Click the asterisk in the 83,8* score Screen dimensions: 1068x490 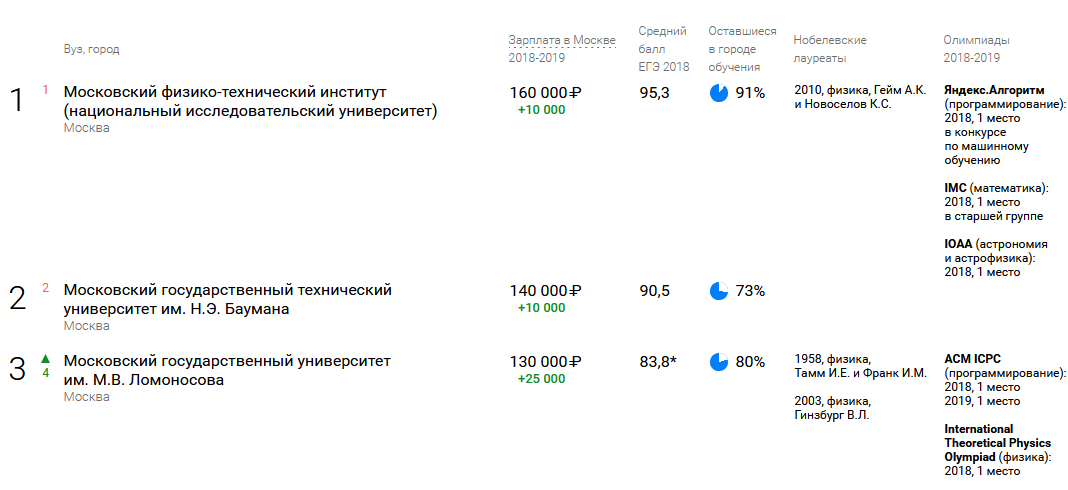pyautogui.click(x=674, y=361)
